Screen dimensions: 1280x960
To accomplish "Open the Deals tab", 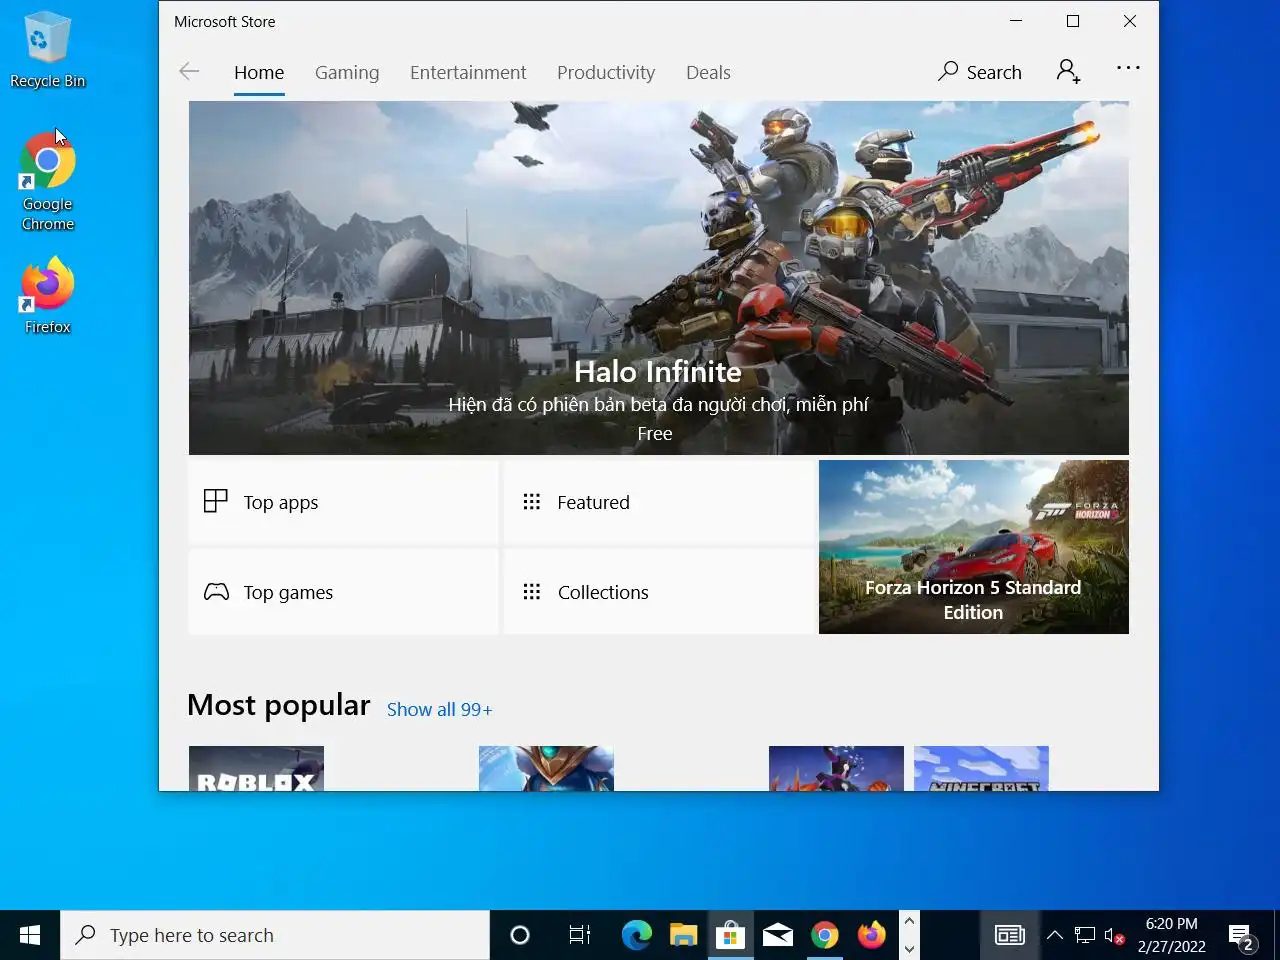I will (x=708, y=72).
